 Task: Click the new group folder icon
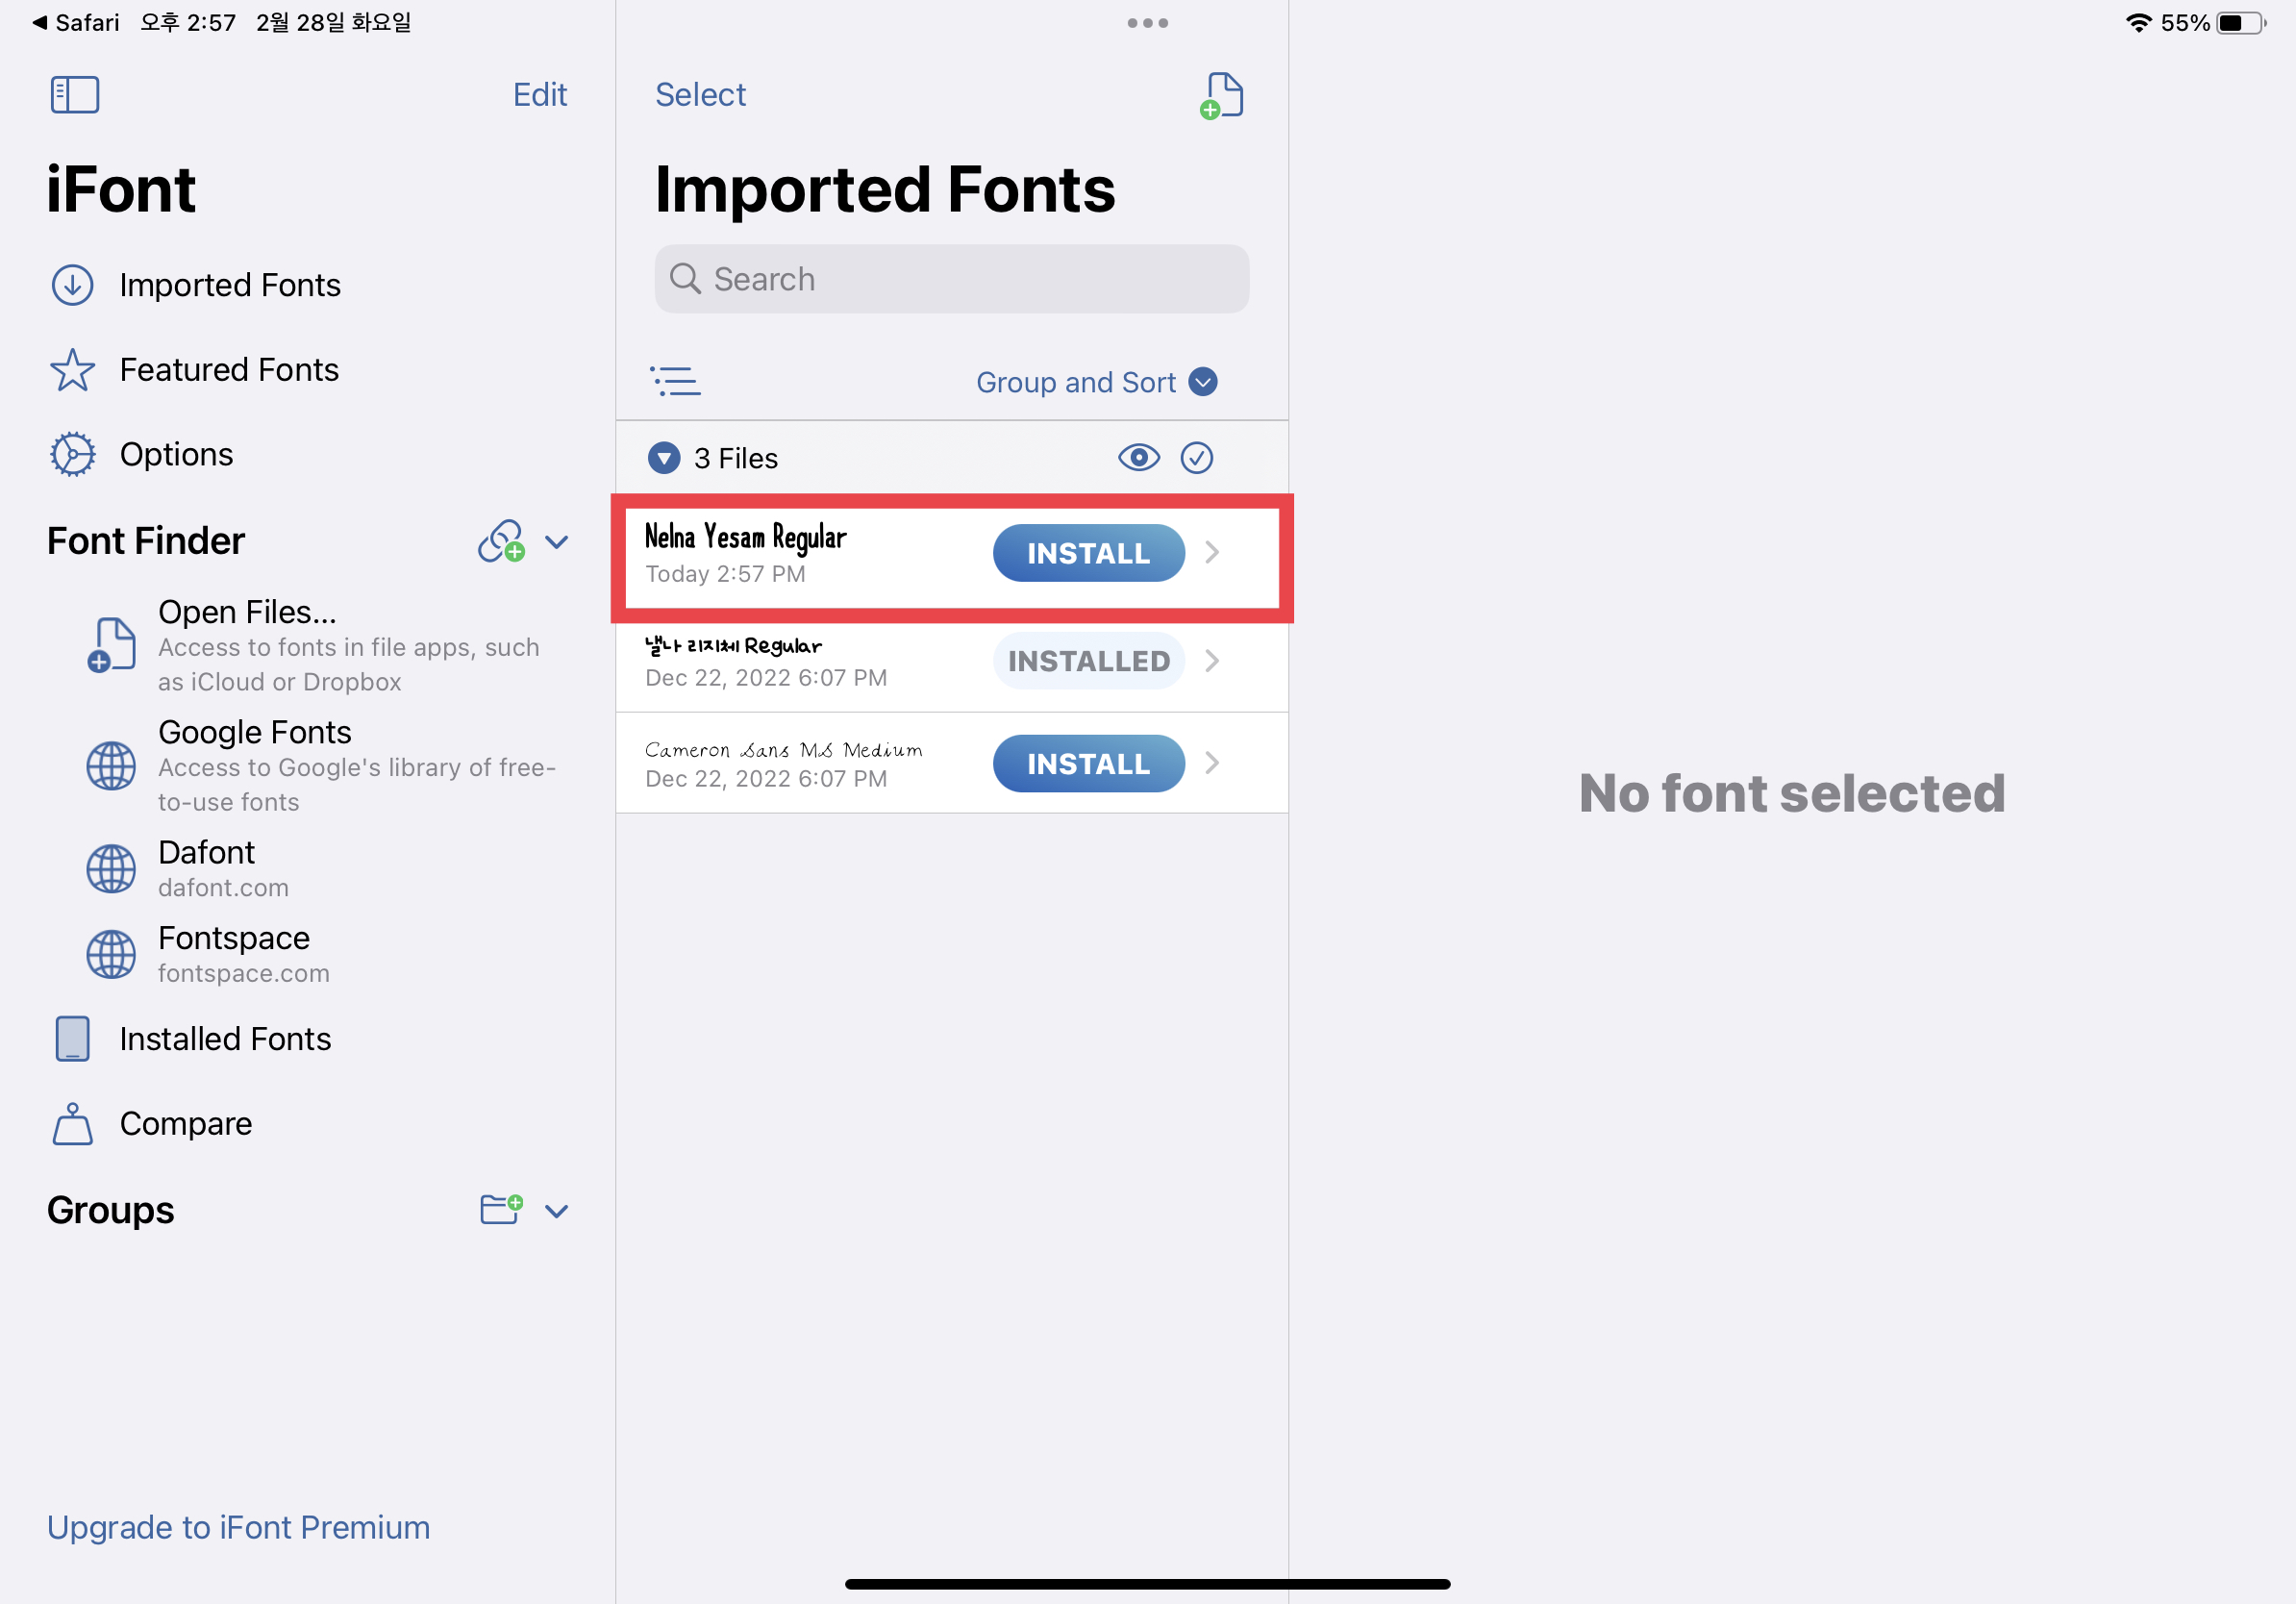[501, 1209]
